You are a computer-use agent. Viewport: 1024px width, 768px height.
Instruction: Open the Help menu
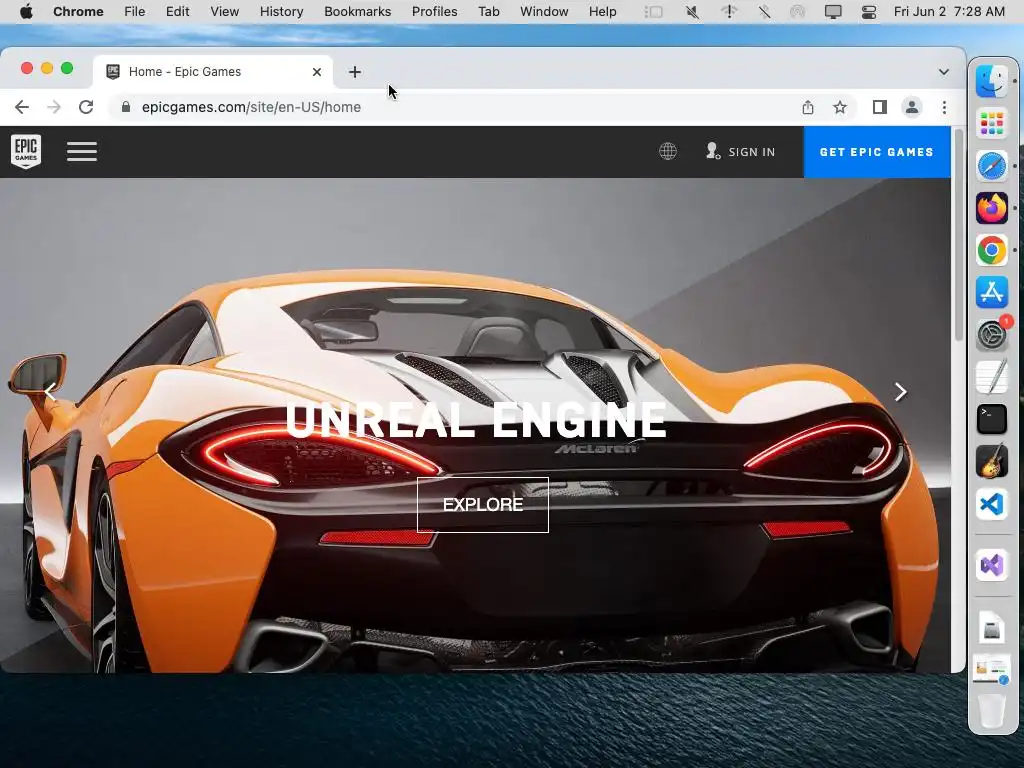[x=602, y=12]
